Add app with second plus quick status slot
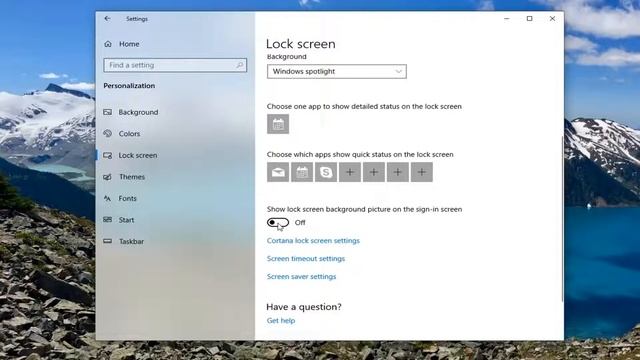The height and width of the screenshot is (360, 640). pos(374,172)
